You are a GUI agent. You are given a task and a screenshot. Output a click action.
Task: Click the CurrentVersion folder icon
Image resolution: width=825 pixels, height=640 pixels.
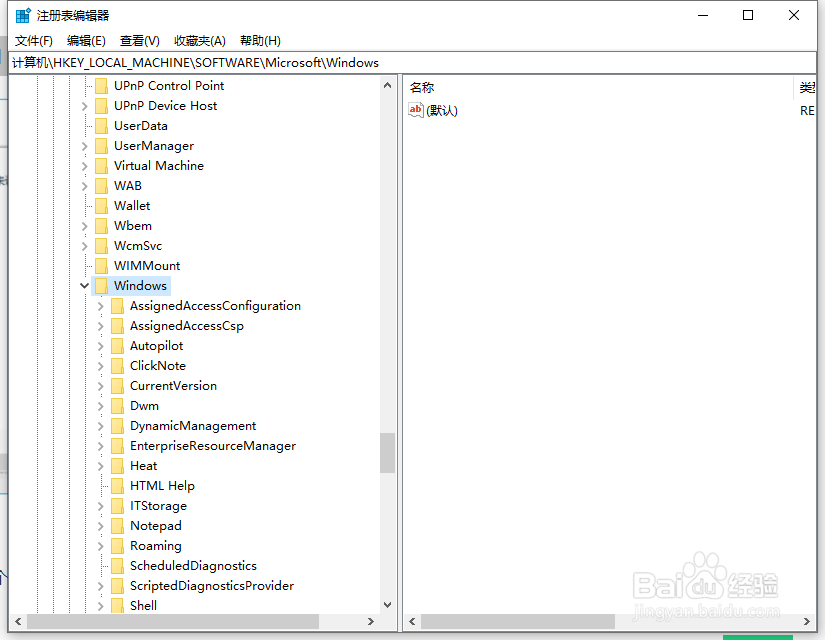tap(118, 386)
